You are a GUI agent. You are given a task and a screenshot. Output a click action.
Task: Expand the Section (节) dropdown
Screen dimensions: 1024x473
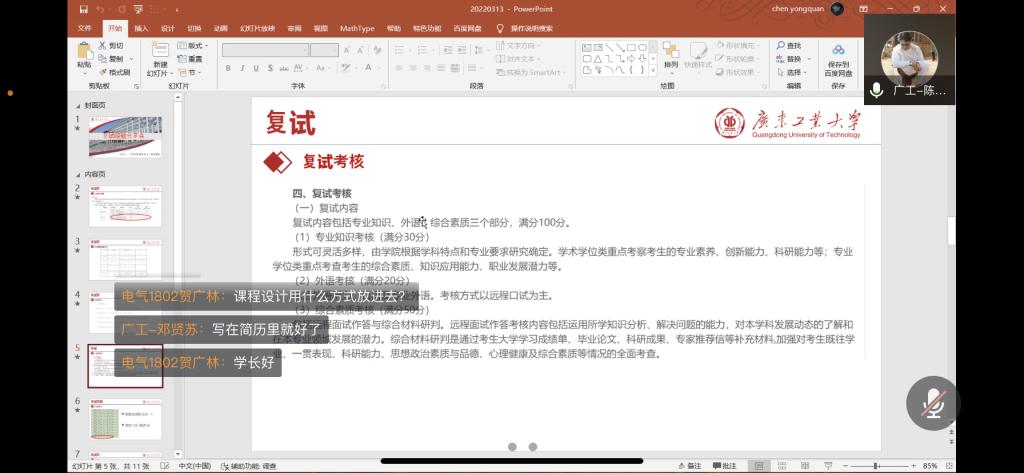(x=192, y=72)
